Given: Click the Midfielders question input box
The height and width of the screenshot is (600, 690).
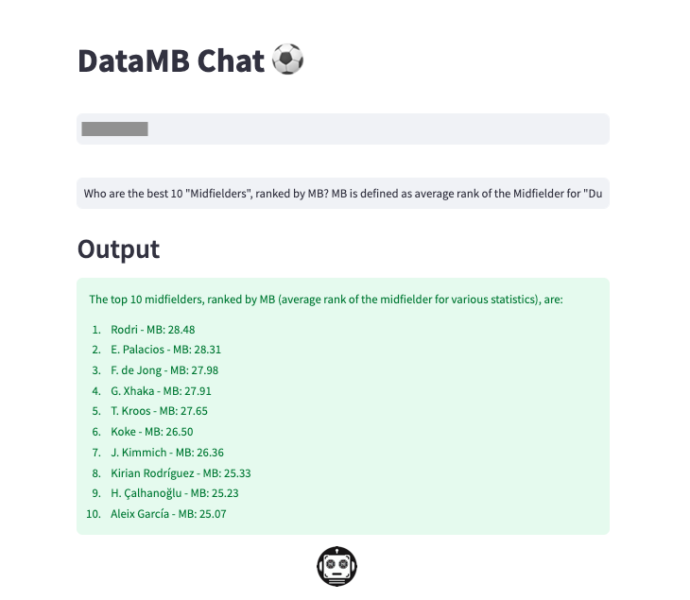Looking at the screenshot, I should pos(343,193).
